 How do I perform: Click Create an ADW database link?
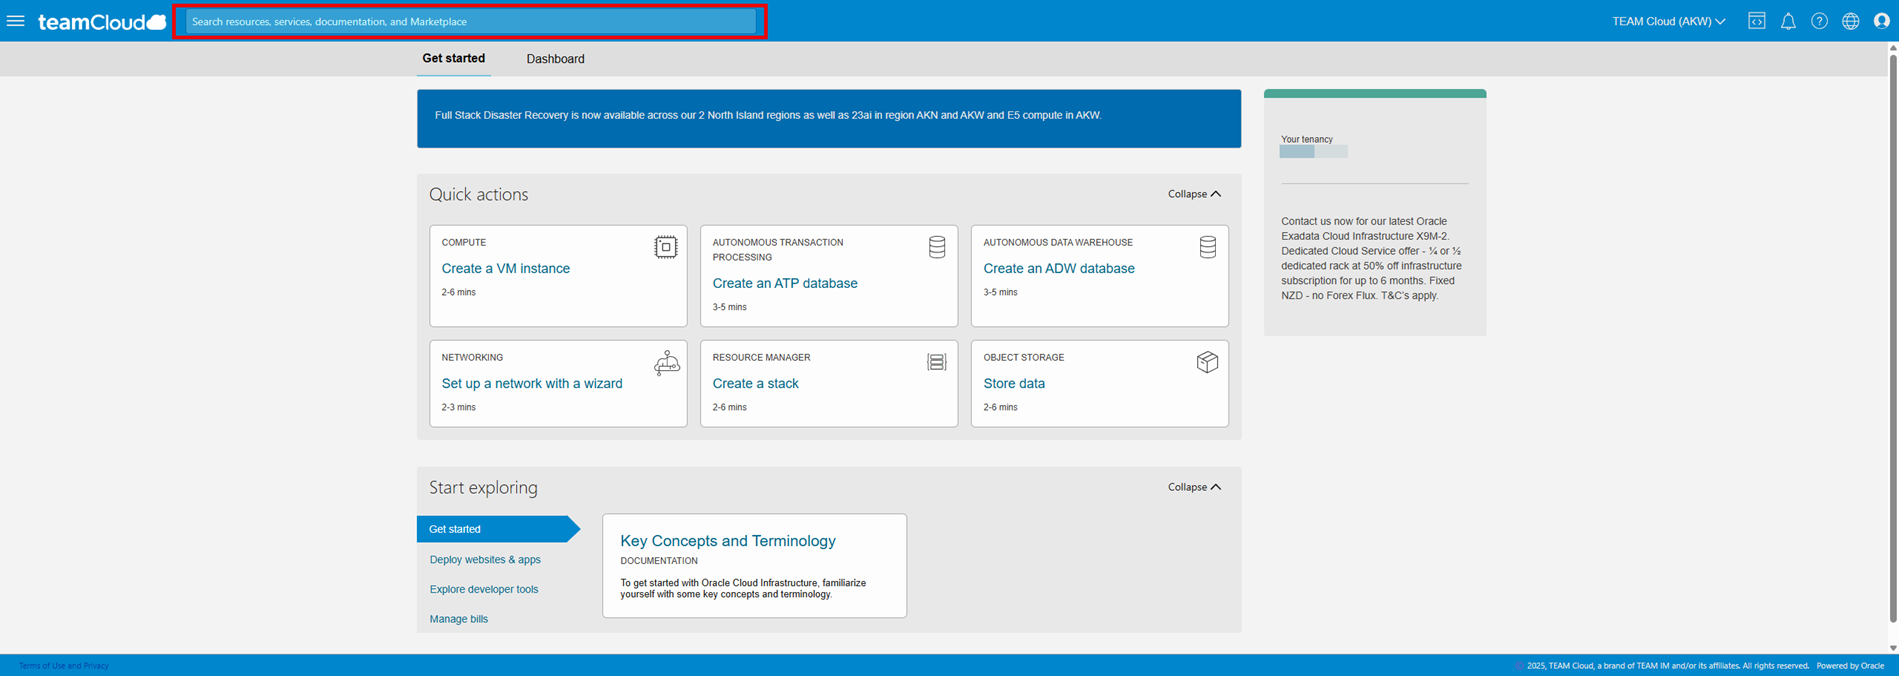tap(1059, 268)
